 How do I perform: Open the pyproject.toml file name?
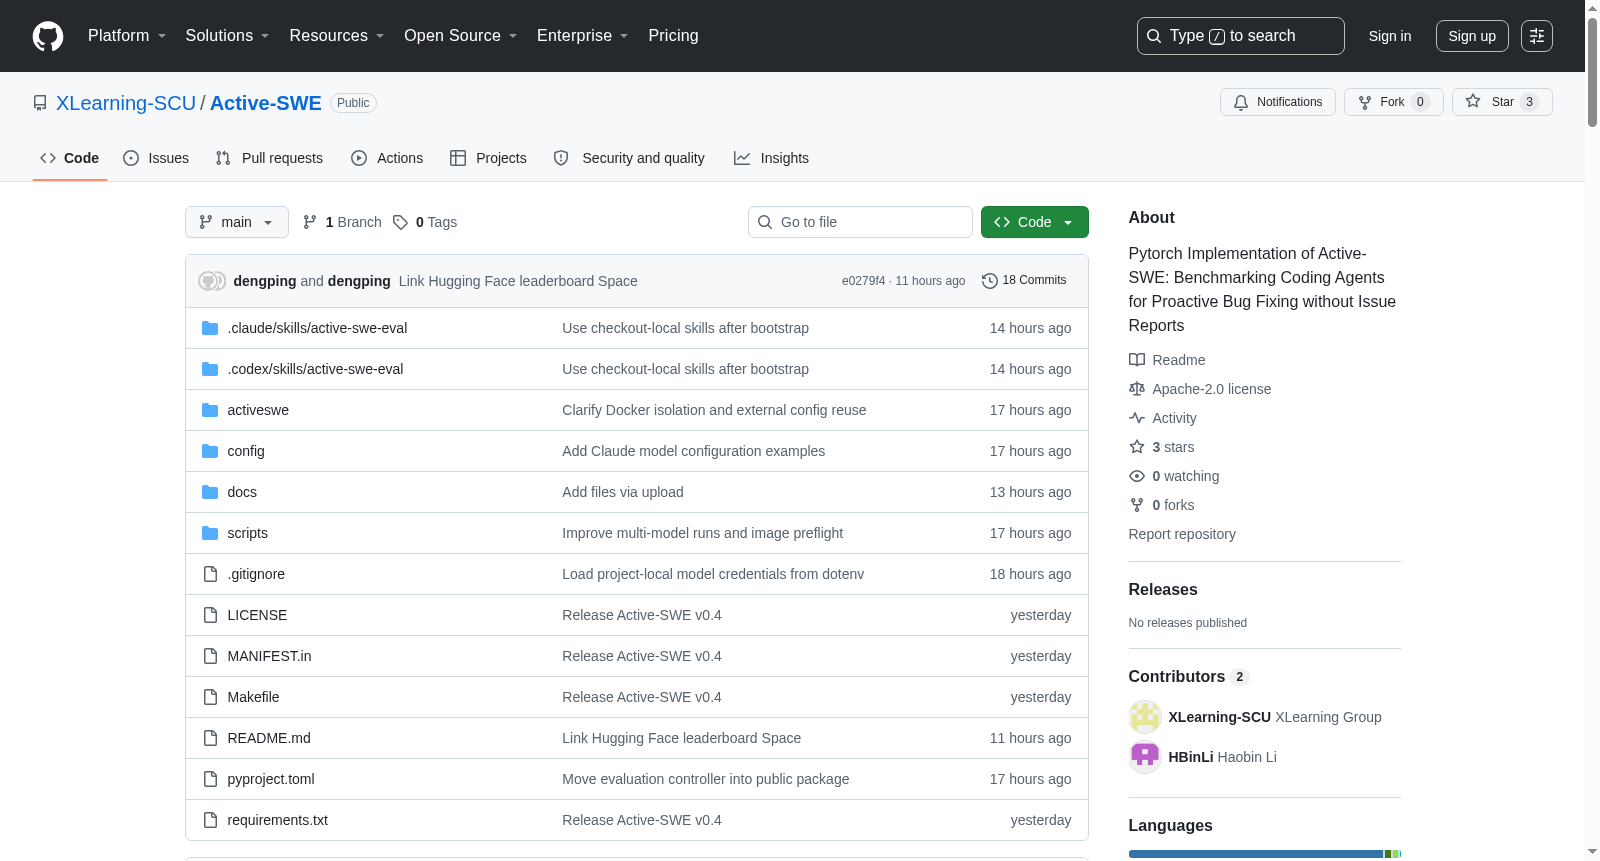tap(271, 779)
